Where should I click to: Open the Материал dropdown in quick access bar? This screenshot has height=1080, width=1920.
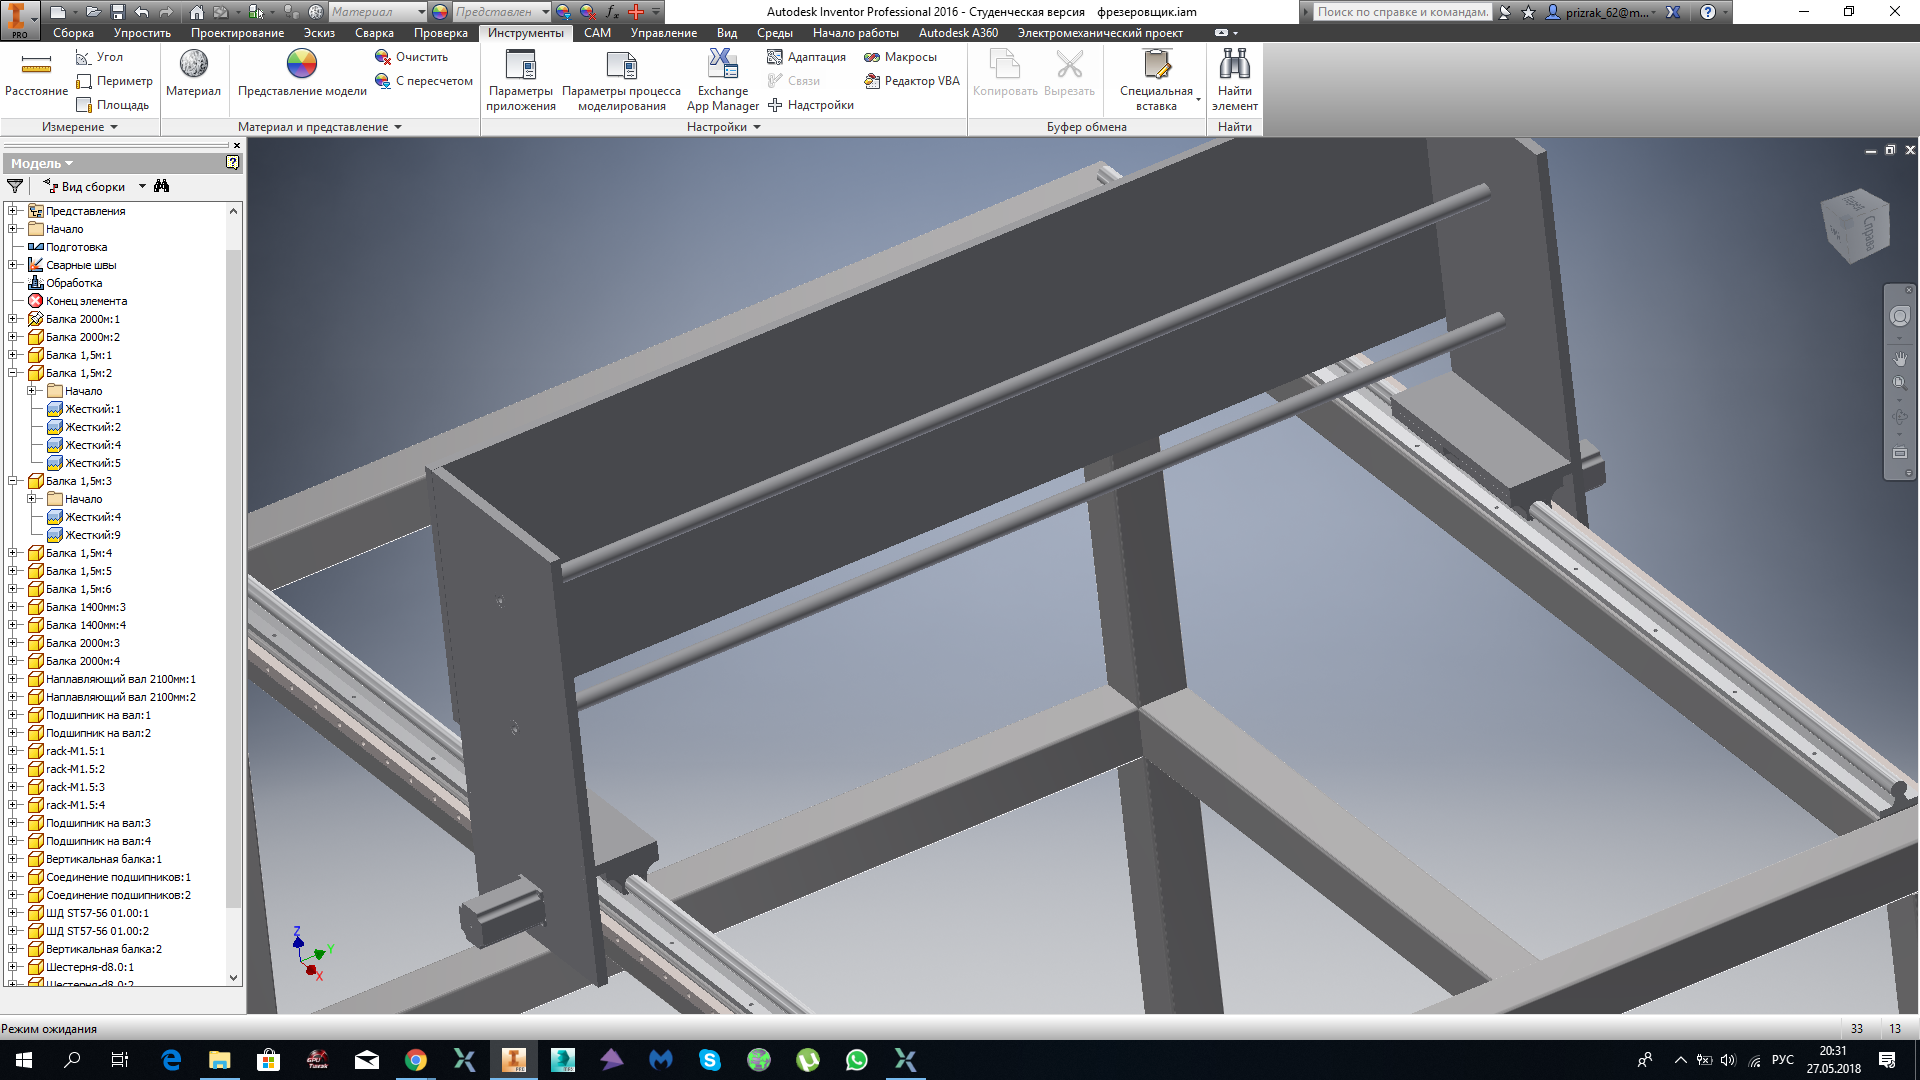pos(378,12)
